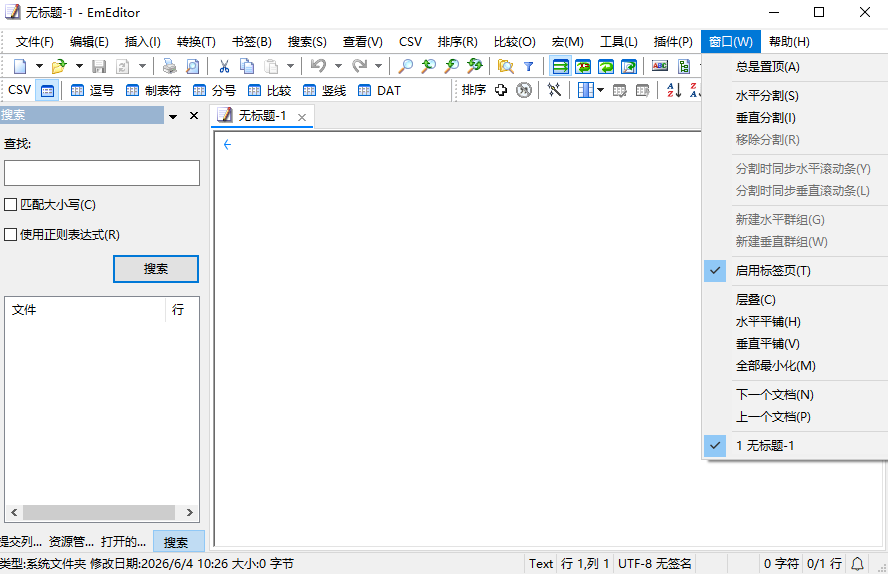Screen dimensions: 888x574
Task: Expand column selection icon's dropdown arrow
Action: [600, 90]
